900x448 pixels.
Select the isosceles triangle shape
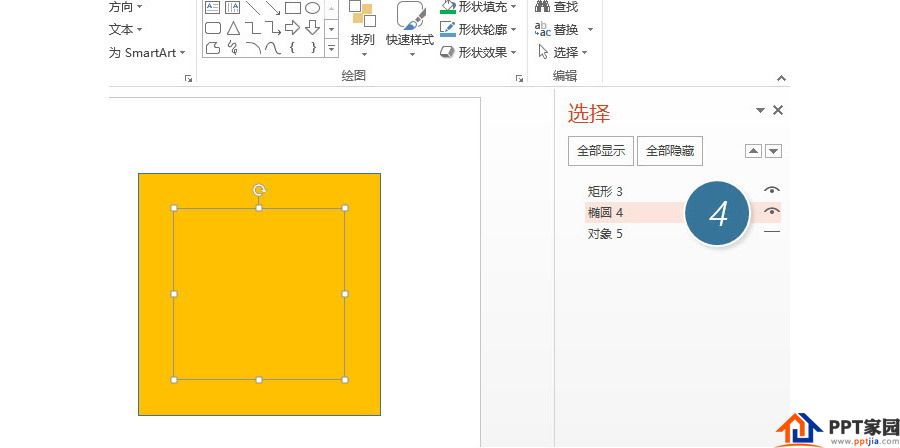[232, 28]
